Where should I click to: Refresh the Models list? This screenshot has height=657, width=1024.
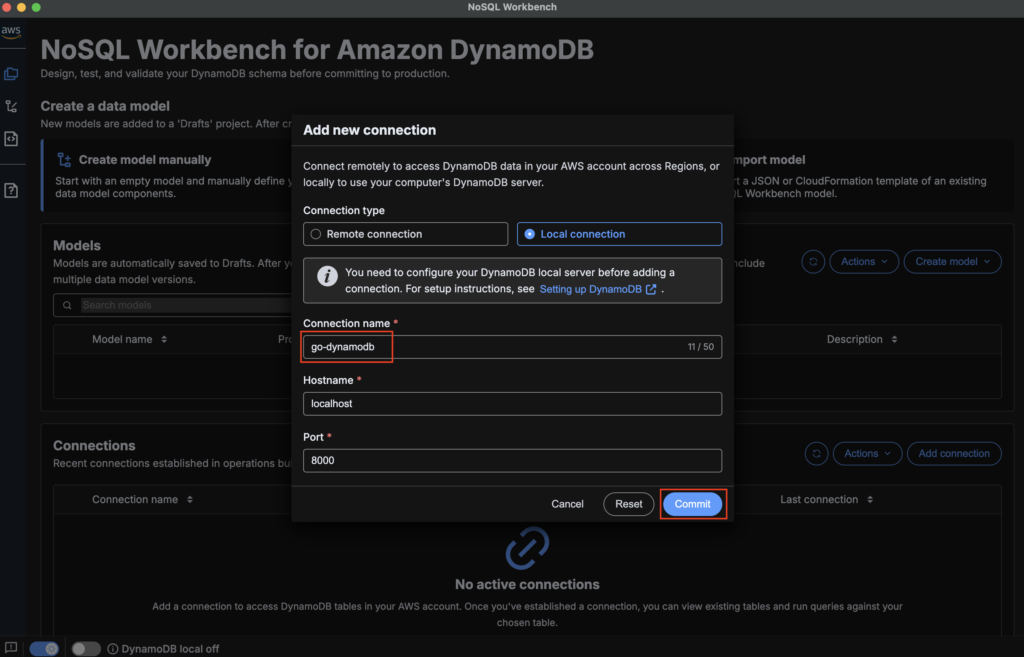tap(814, 262)
